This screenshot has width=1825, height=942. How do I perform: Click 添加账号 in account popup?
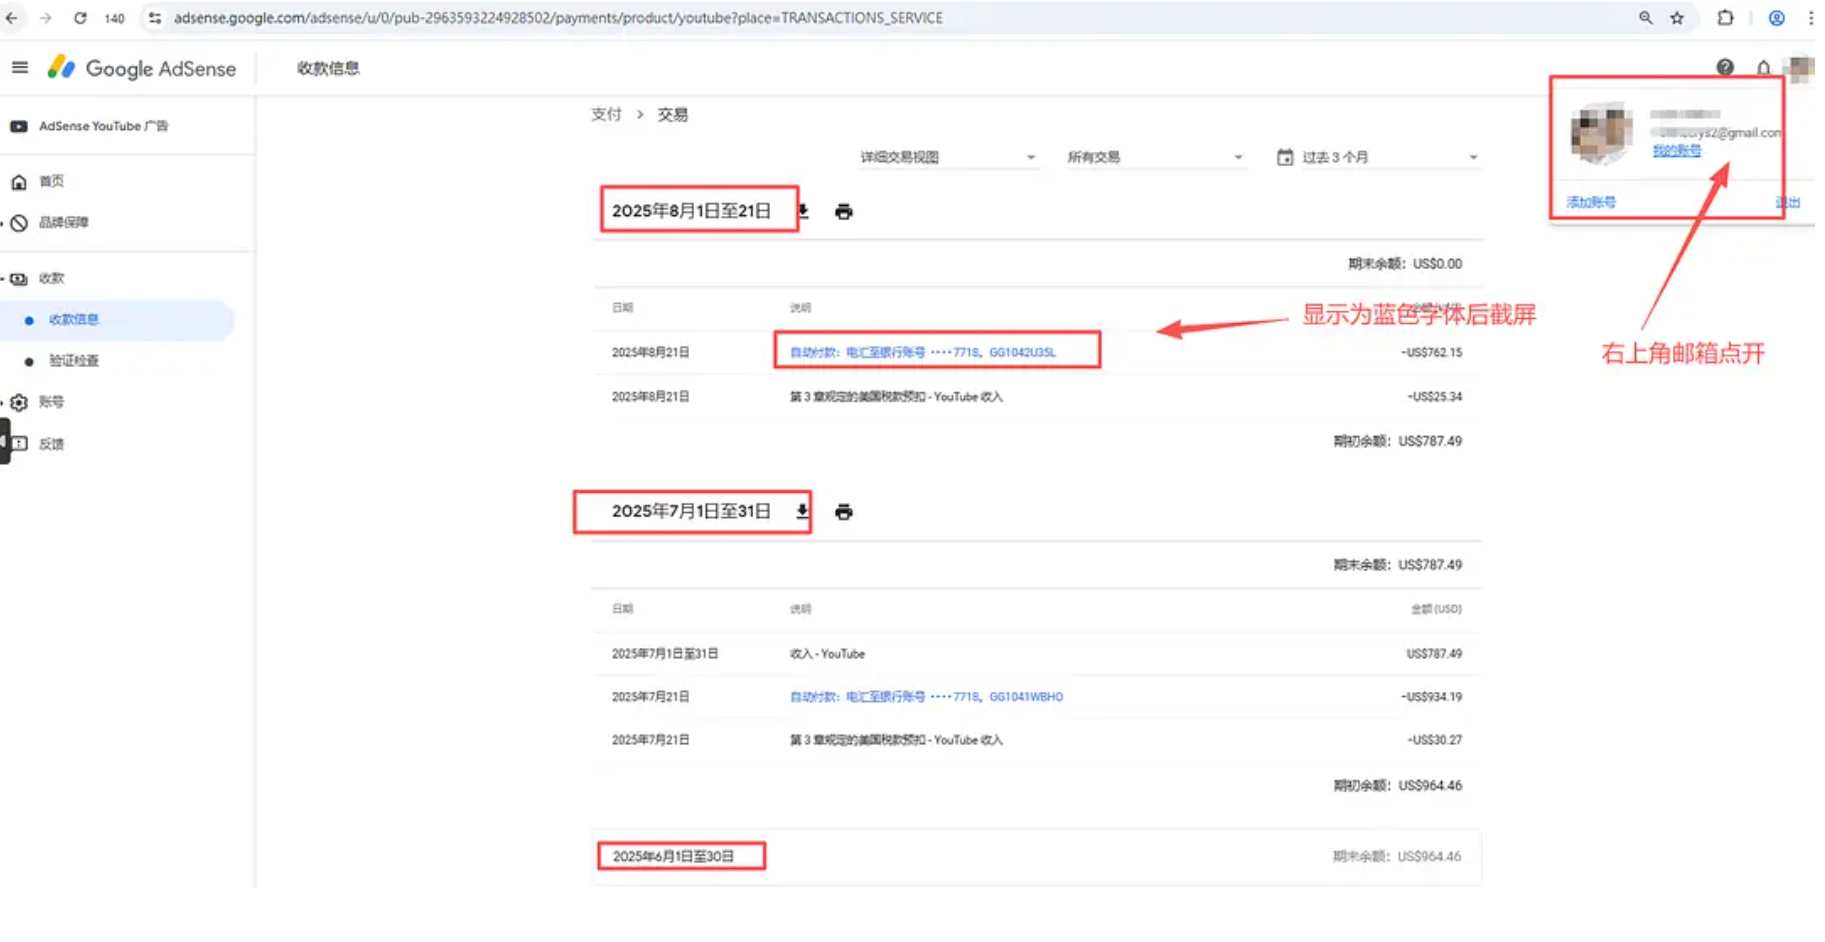tap(1590, 202)
